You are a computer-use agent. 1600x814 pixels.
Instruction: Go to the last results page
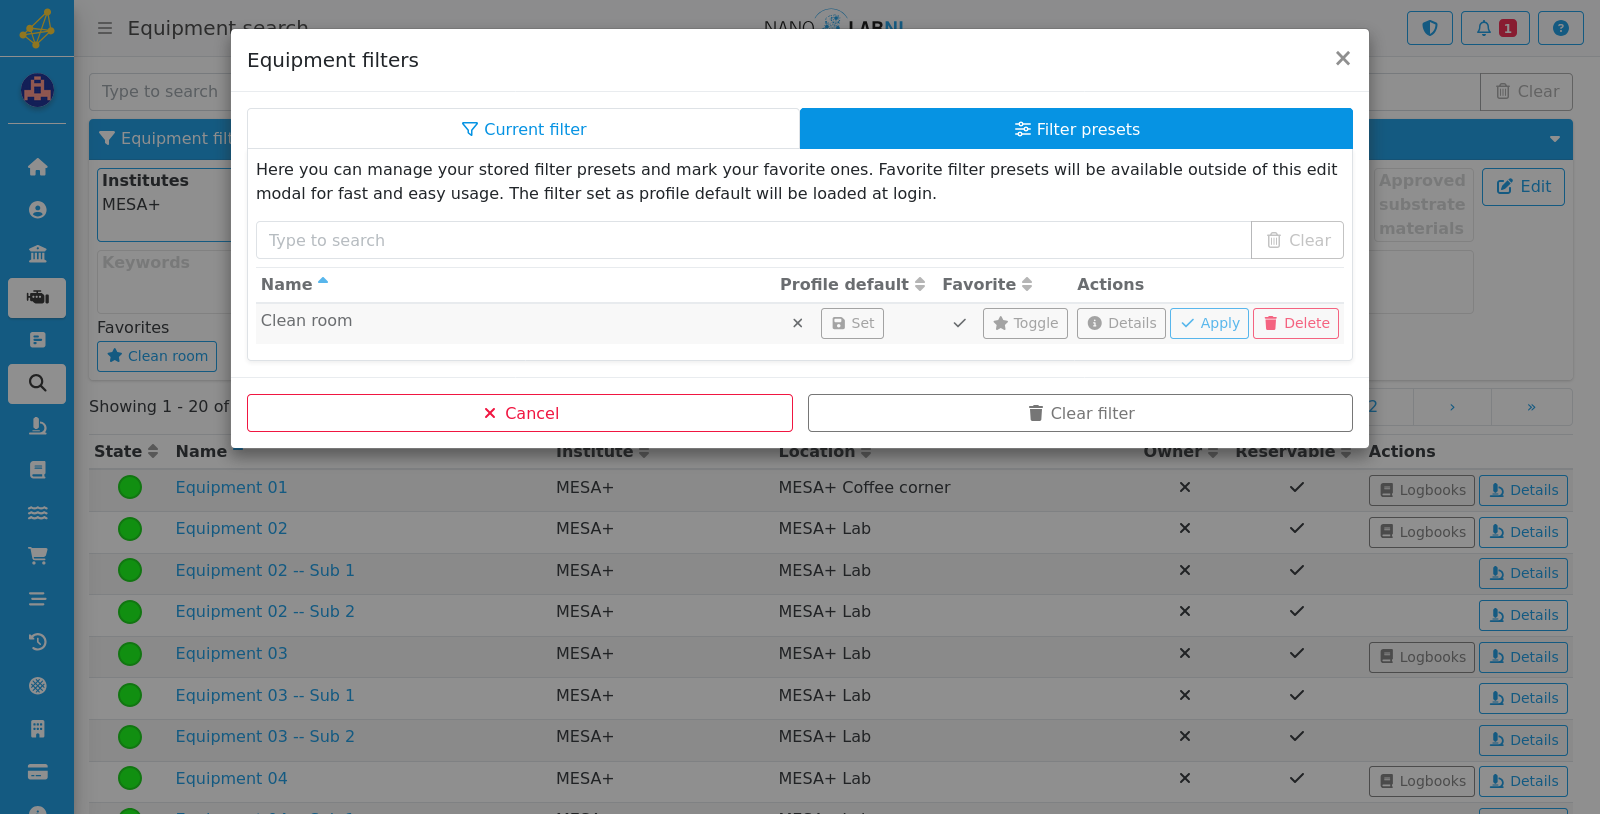click(x=1531, y=407)
